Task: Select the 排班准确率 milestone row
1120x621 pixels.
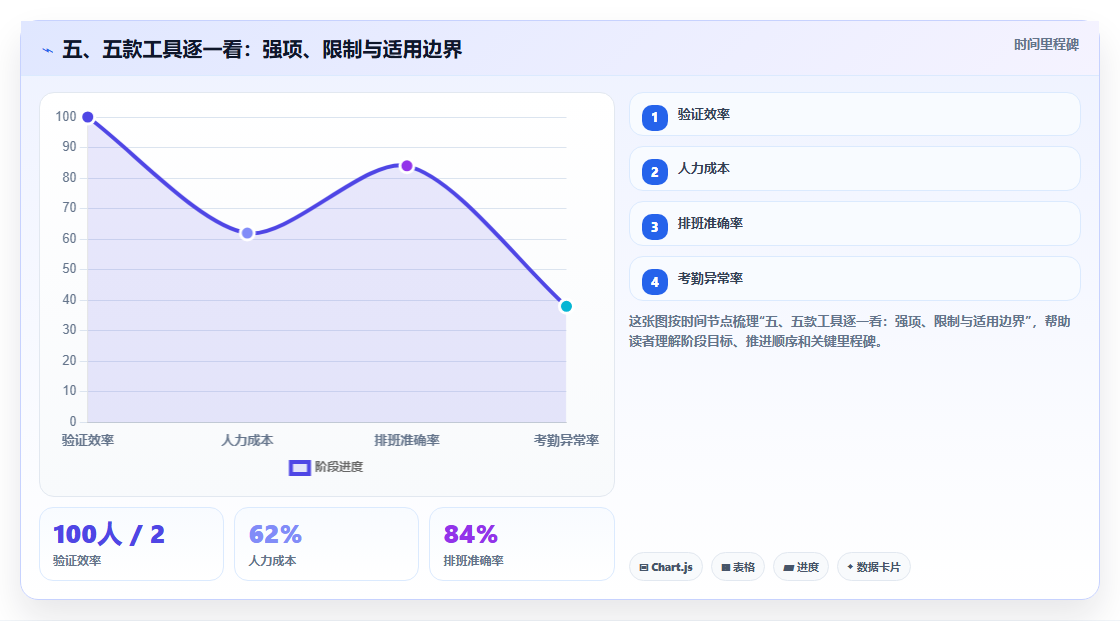Action: (x=854, y=224)
